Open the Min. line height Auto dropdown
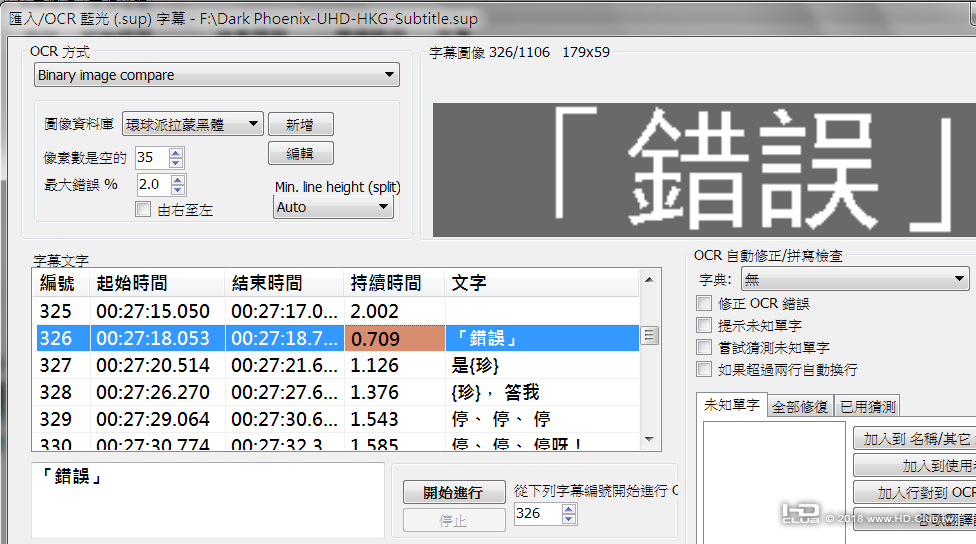 (x=333, y=207)
